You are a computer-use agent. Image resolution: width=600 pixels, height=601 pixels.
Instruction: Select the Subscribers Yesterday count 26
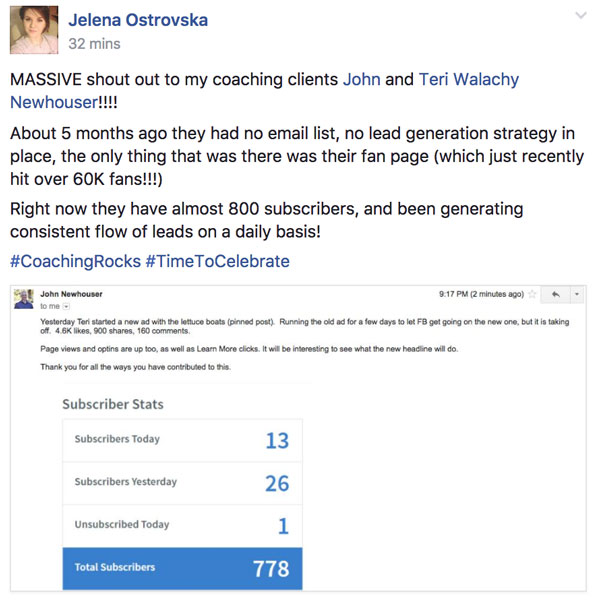point(277,483)
